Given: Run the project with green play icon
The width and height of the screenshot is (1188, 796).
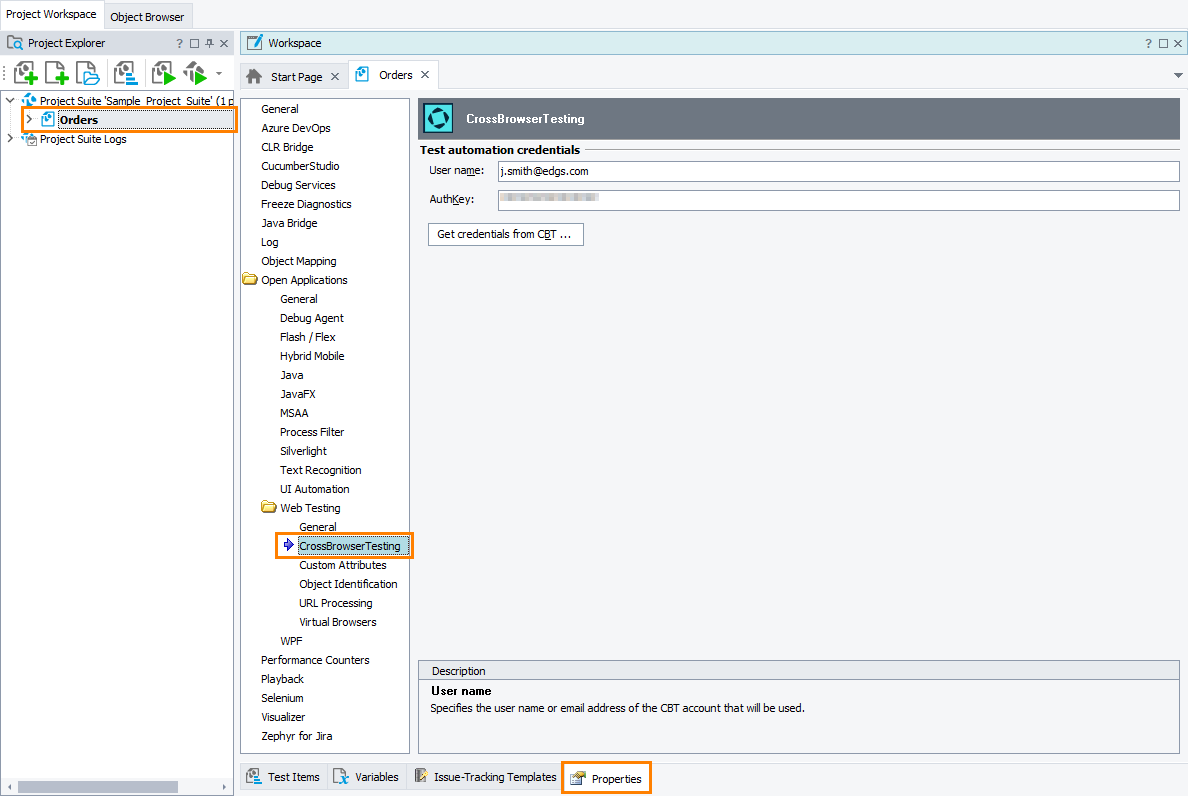Looking at the screenshot, I should point(163,73).
